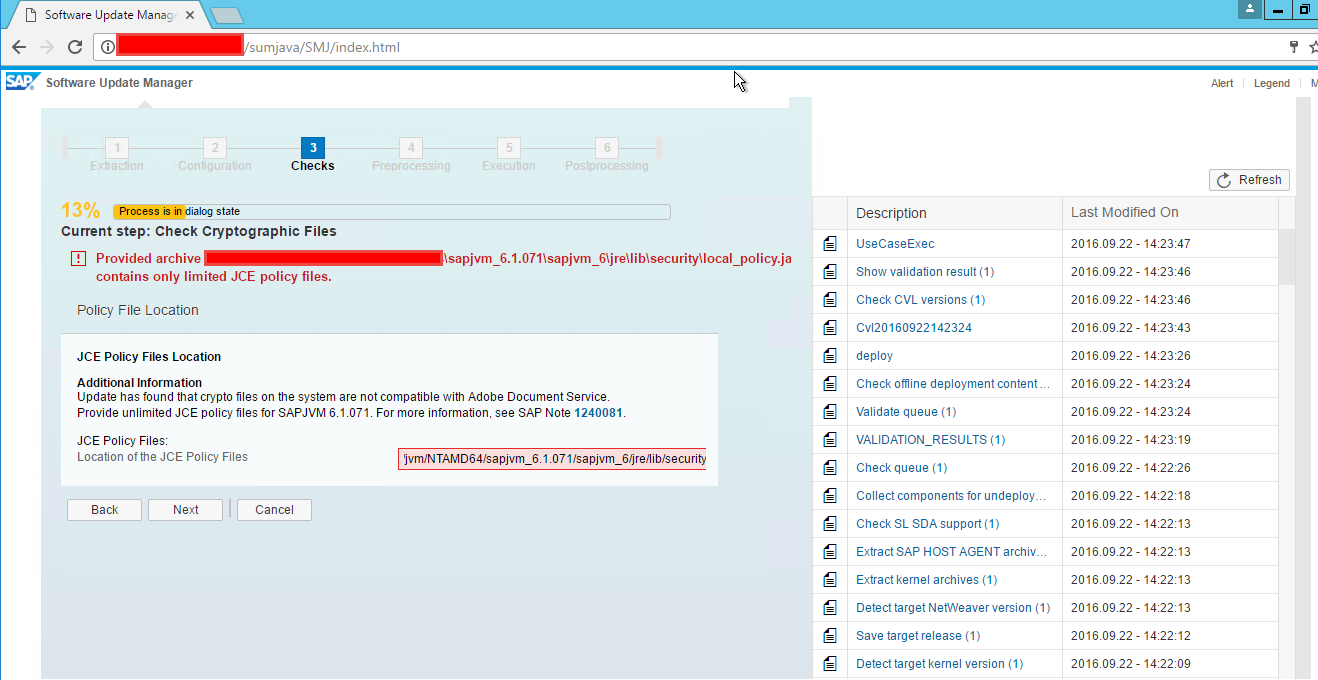Open log icon for Cvl20160922142324 row
This screenshot has width=1318, height=680.
[x=830, y=328]
